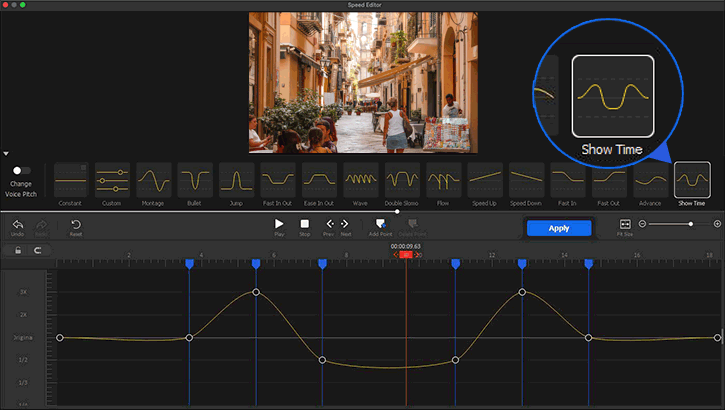This screenshot has height=410, width=725.
Task: Choose the Bullet speed curve preset
Action: pyautogui.click(x=194, y=180)
